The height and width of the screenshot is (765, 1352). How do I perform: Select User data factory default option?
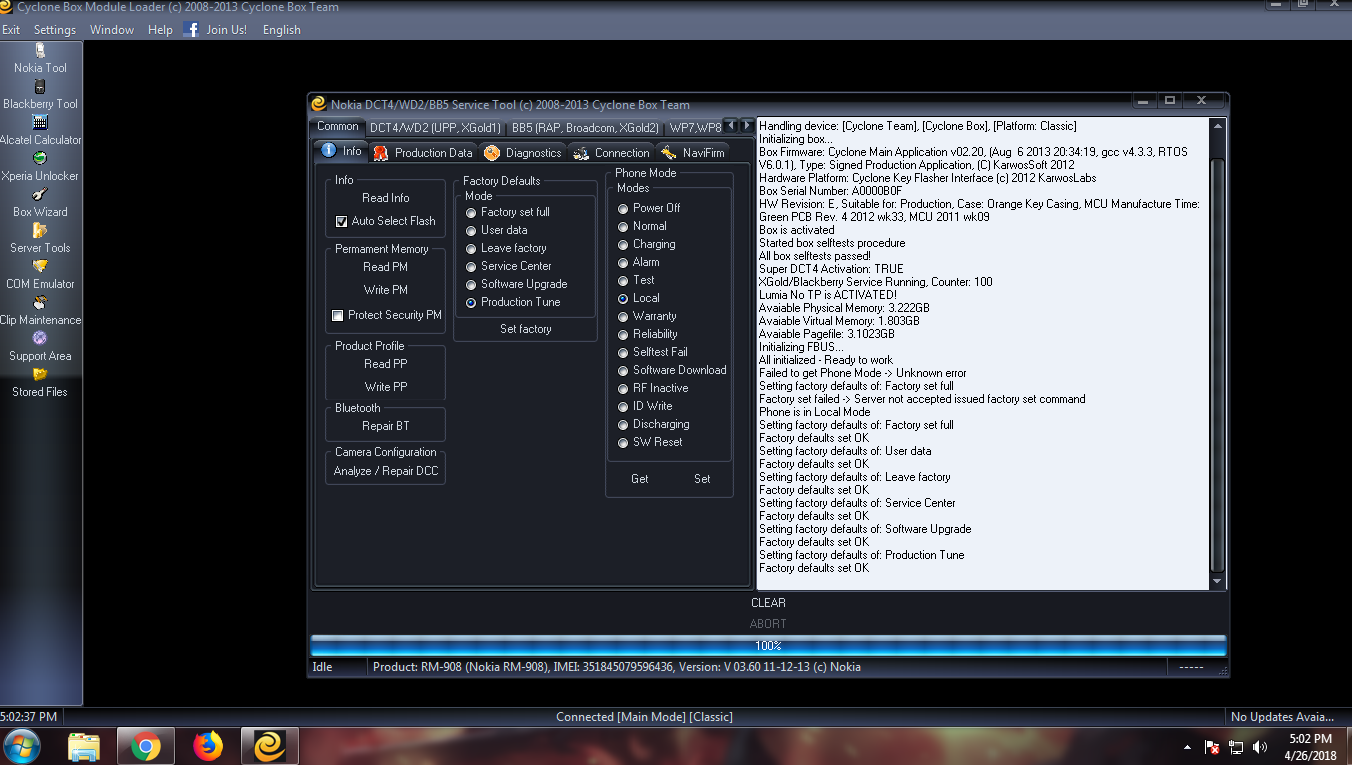click(x=471, y=230)
